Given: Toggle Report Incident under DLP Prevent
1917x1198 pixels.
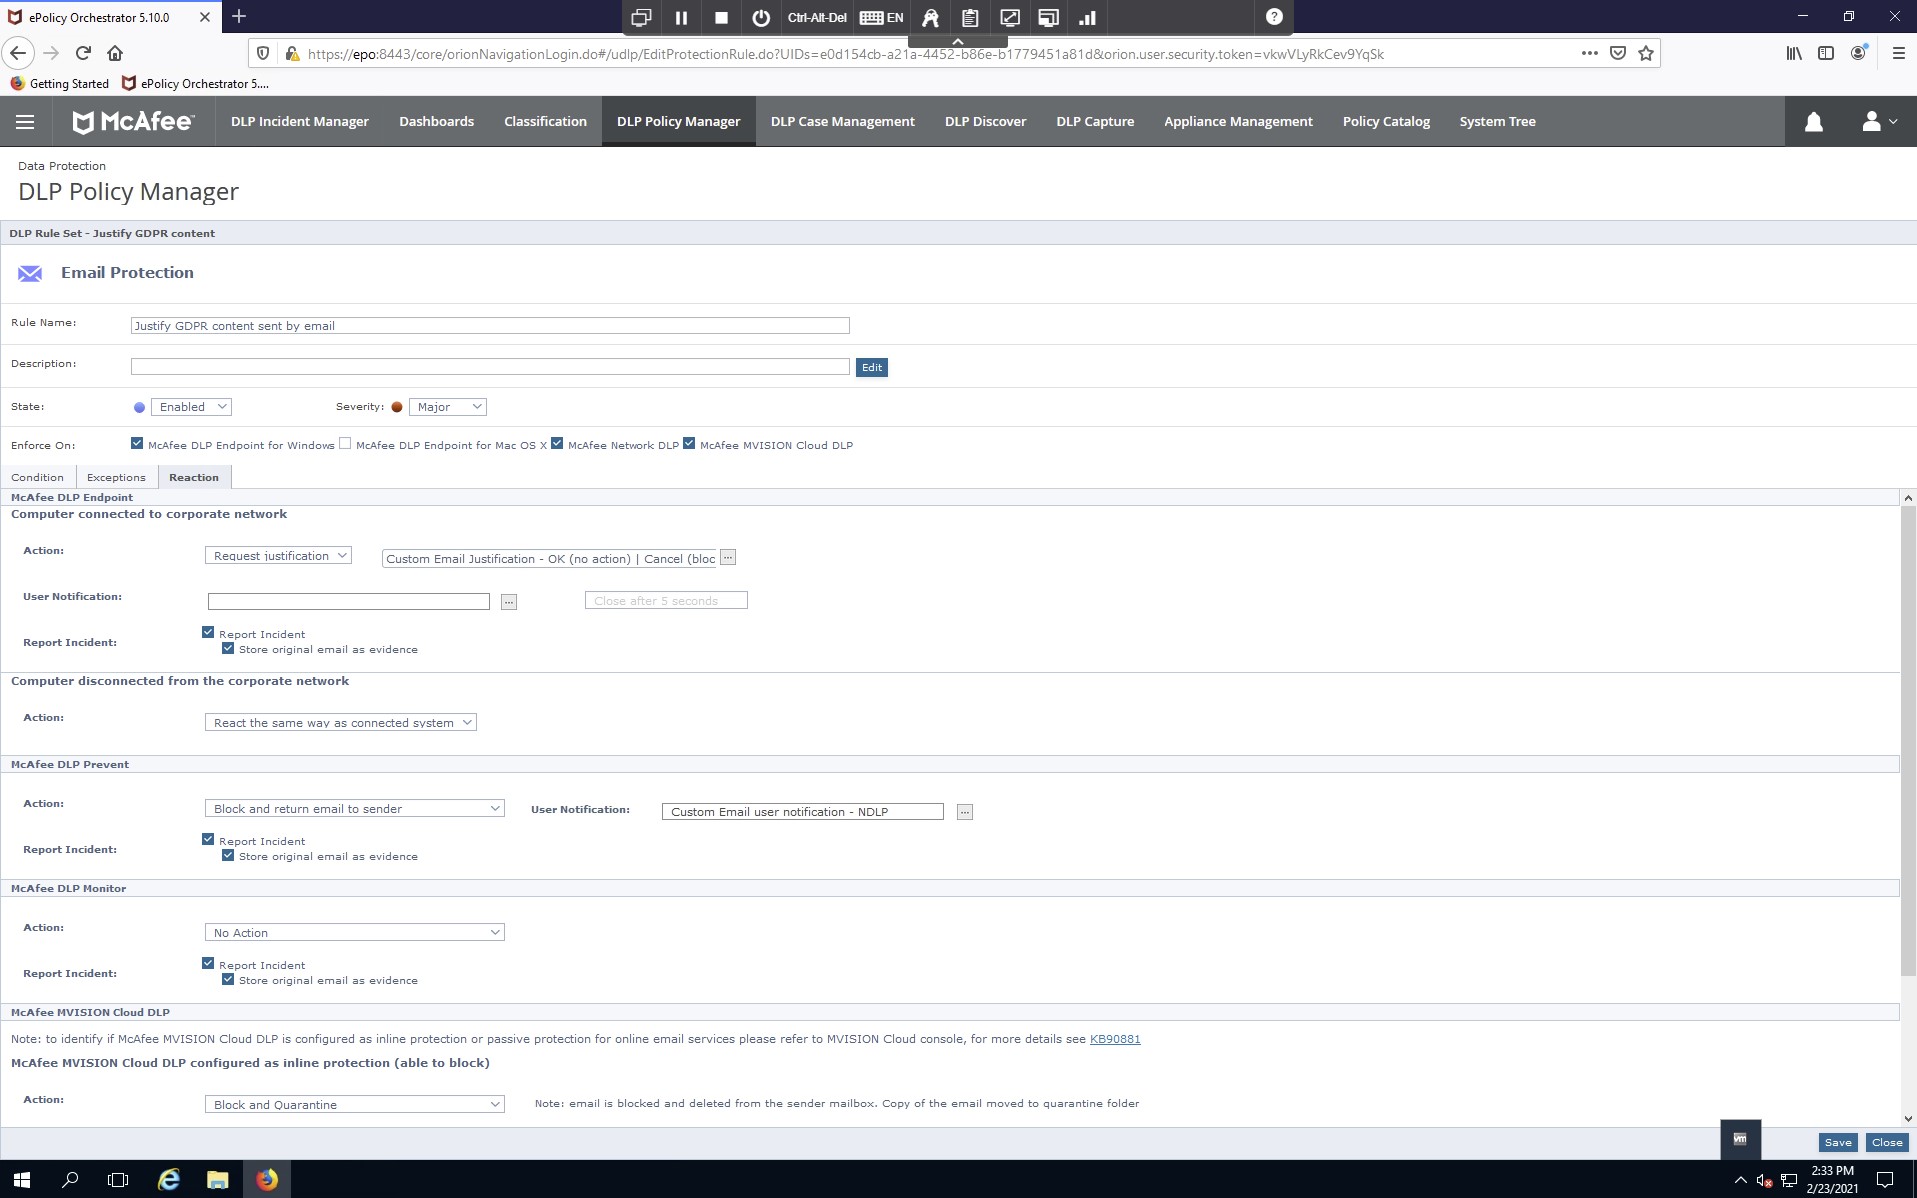Looking at the screenshot, I should (208, 839).
